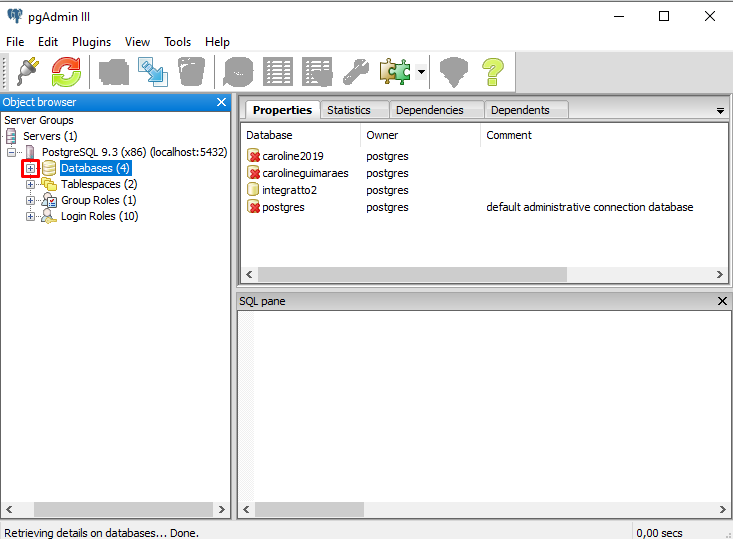Open the Plugins menu

click(x=92, y=42)
